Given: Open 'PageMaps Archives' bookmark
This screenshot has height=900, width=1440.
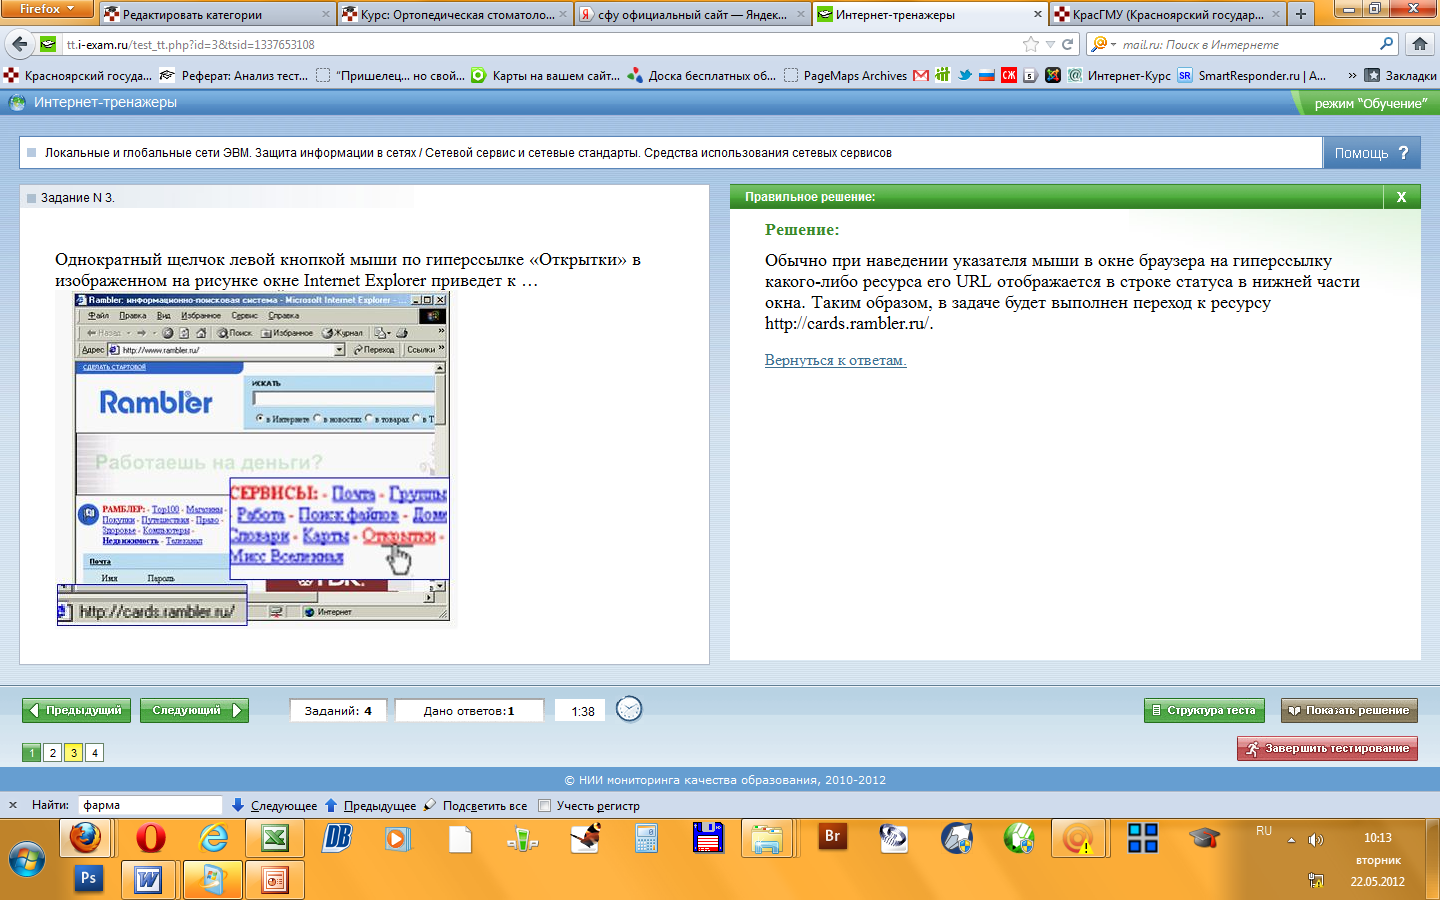Looking at the screenshot, I should click(x=846, y=75).
